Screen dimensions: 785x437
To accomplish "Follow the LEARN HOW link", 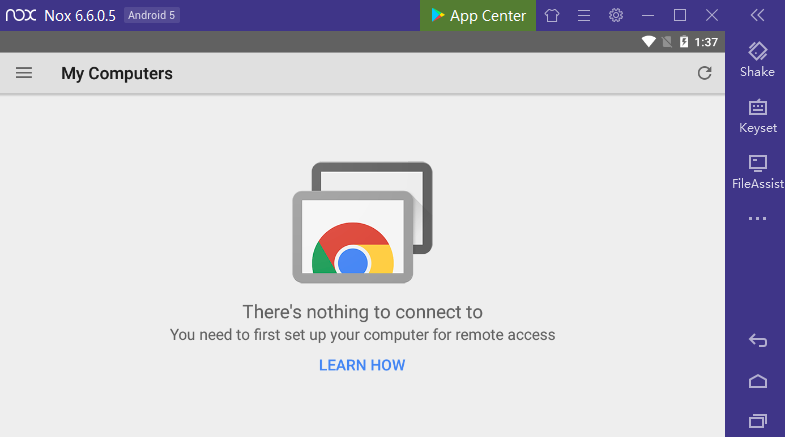I will (362, 365).
